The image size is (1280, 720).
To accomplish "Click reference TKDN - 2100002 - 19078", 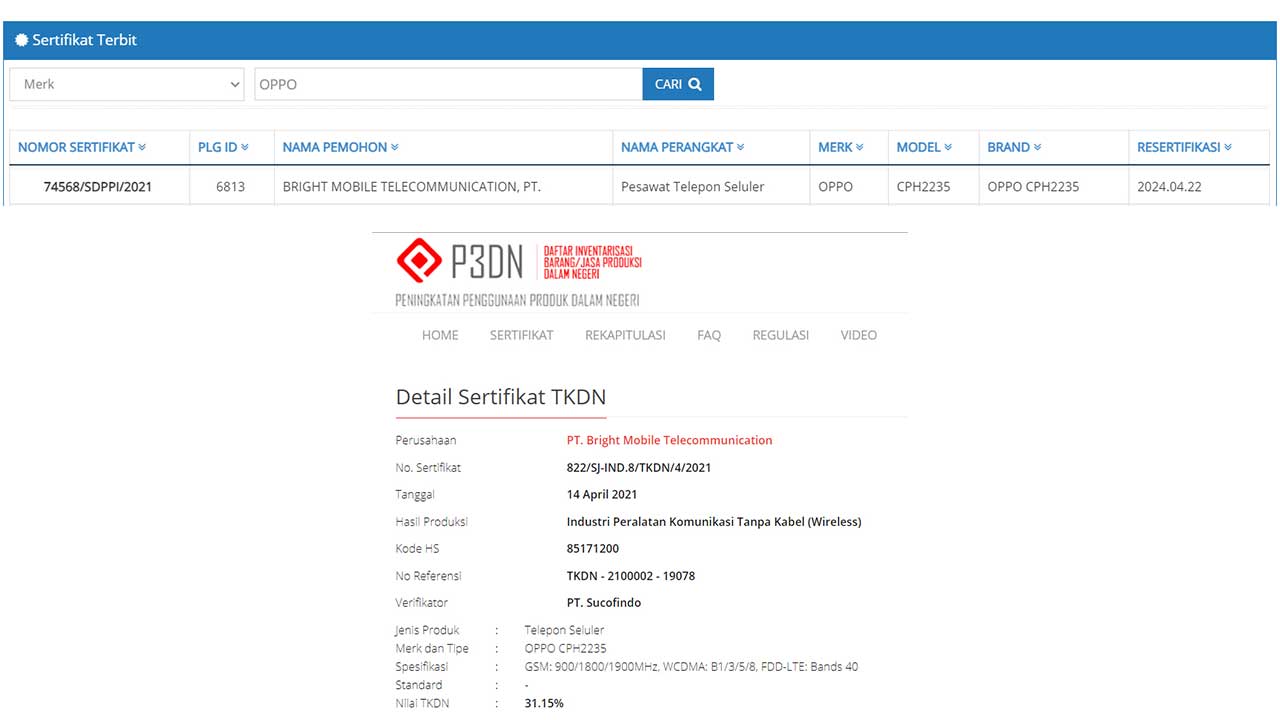I will coord(631,575).
